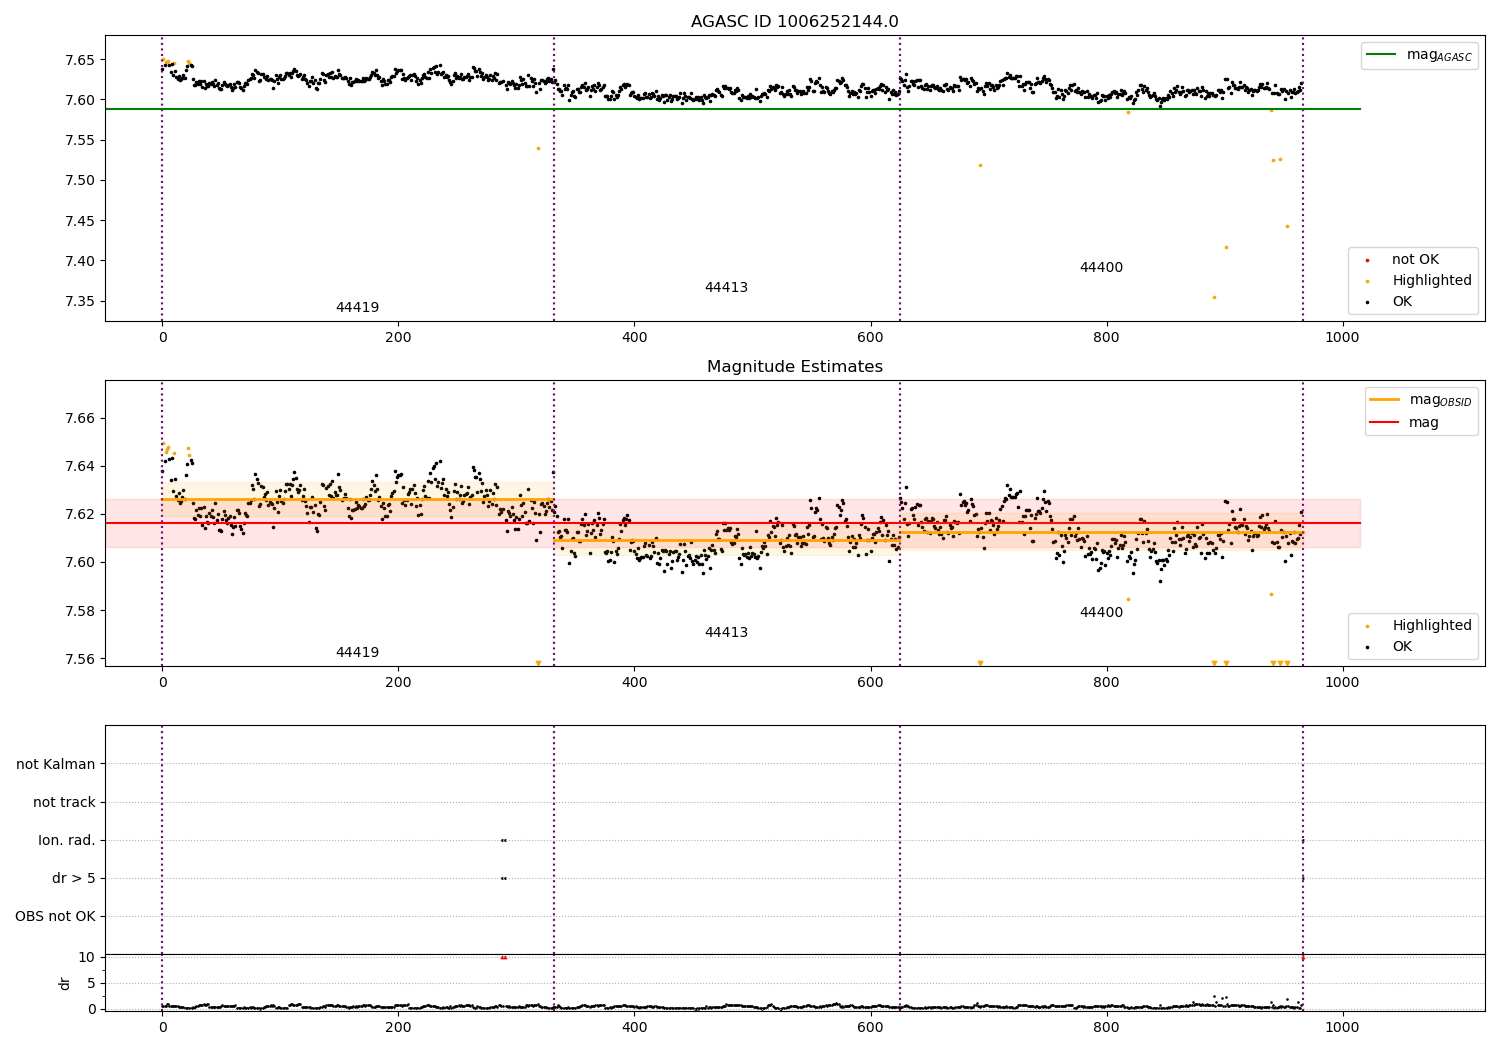1500x1050 pixels.
Task: Click the "7.62" y-tick in the middle plot
Action: pos(79,515)
